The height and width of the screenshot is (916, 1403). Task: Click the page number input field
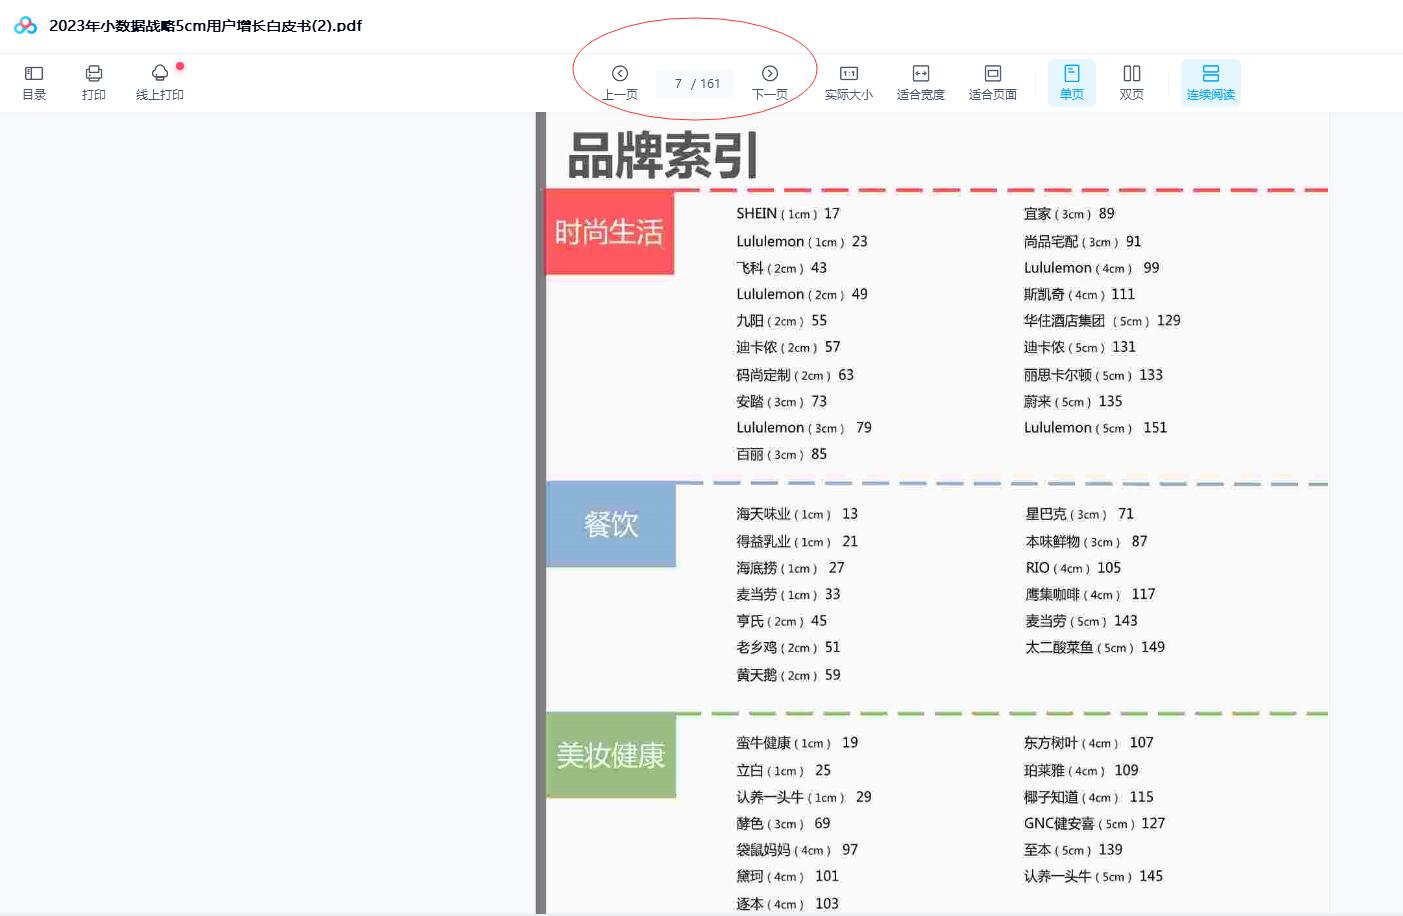(679, 84)
